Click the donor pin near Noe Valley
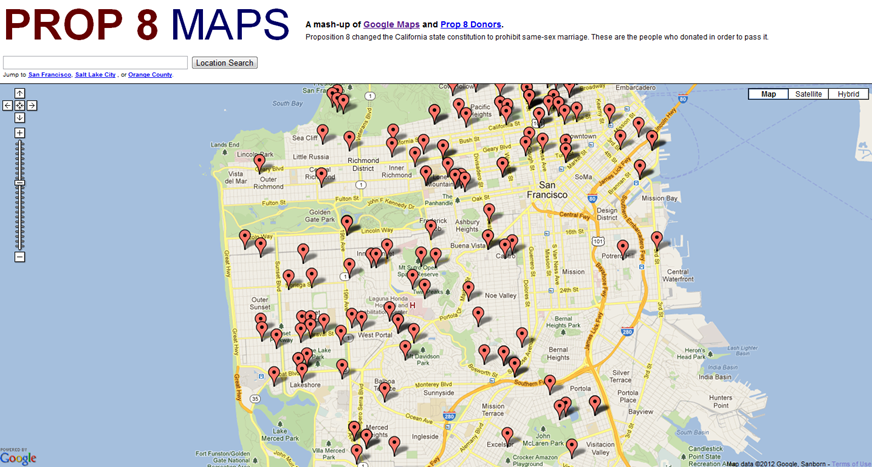The width and height of the screenshot is (872, 467). tap(469, 290)
